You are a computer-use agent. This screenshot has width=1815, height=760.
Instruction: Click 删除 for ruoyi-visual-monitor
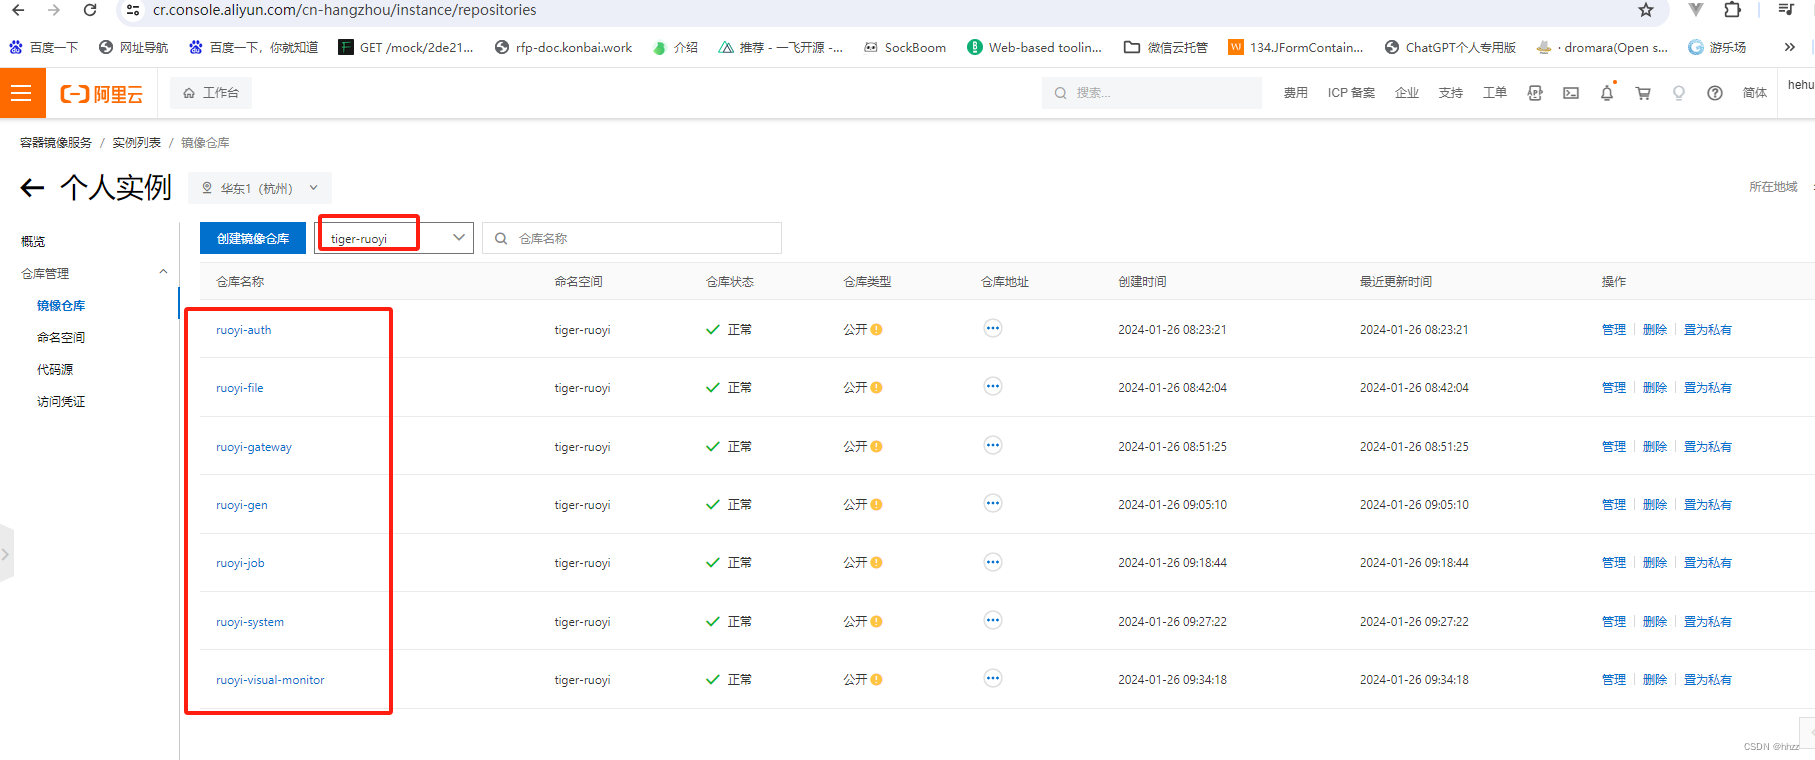pyautogui.click(x=1655, y=680)
